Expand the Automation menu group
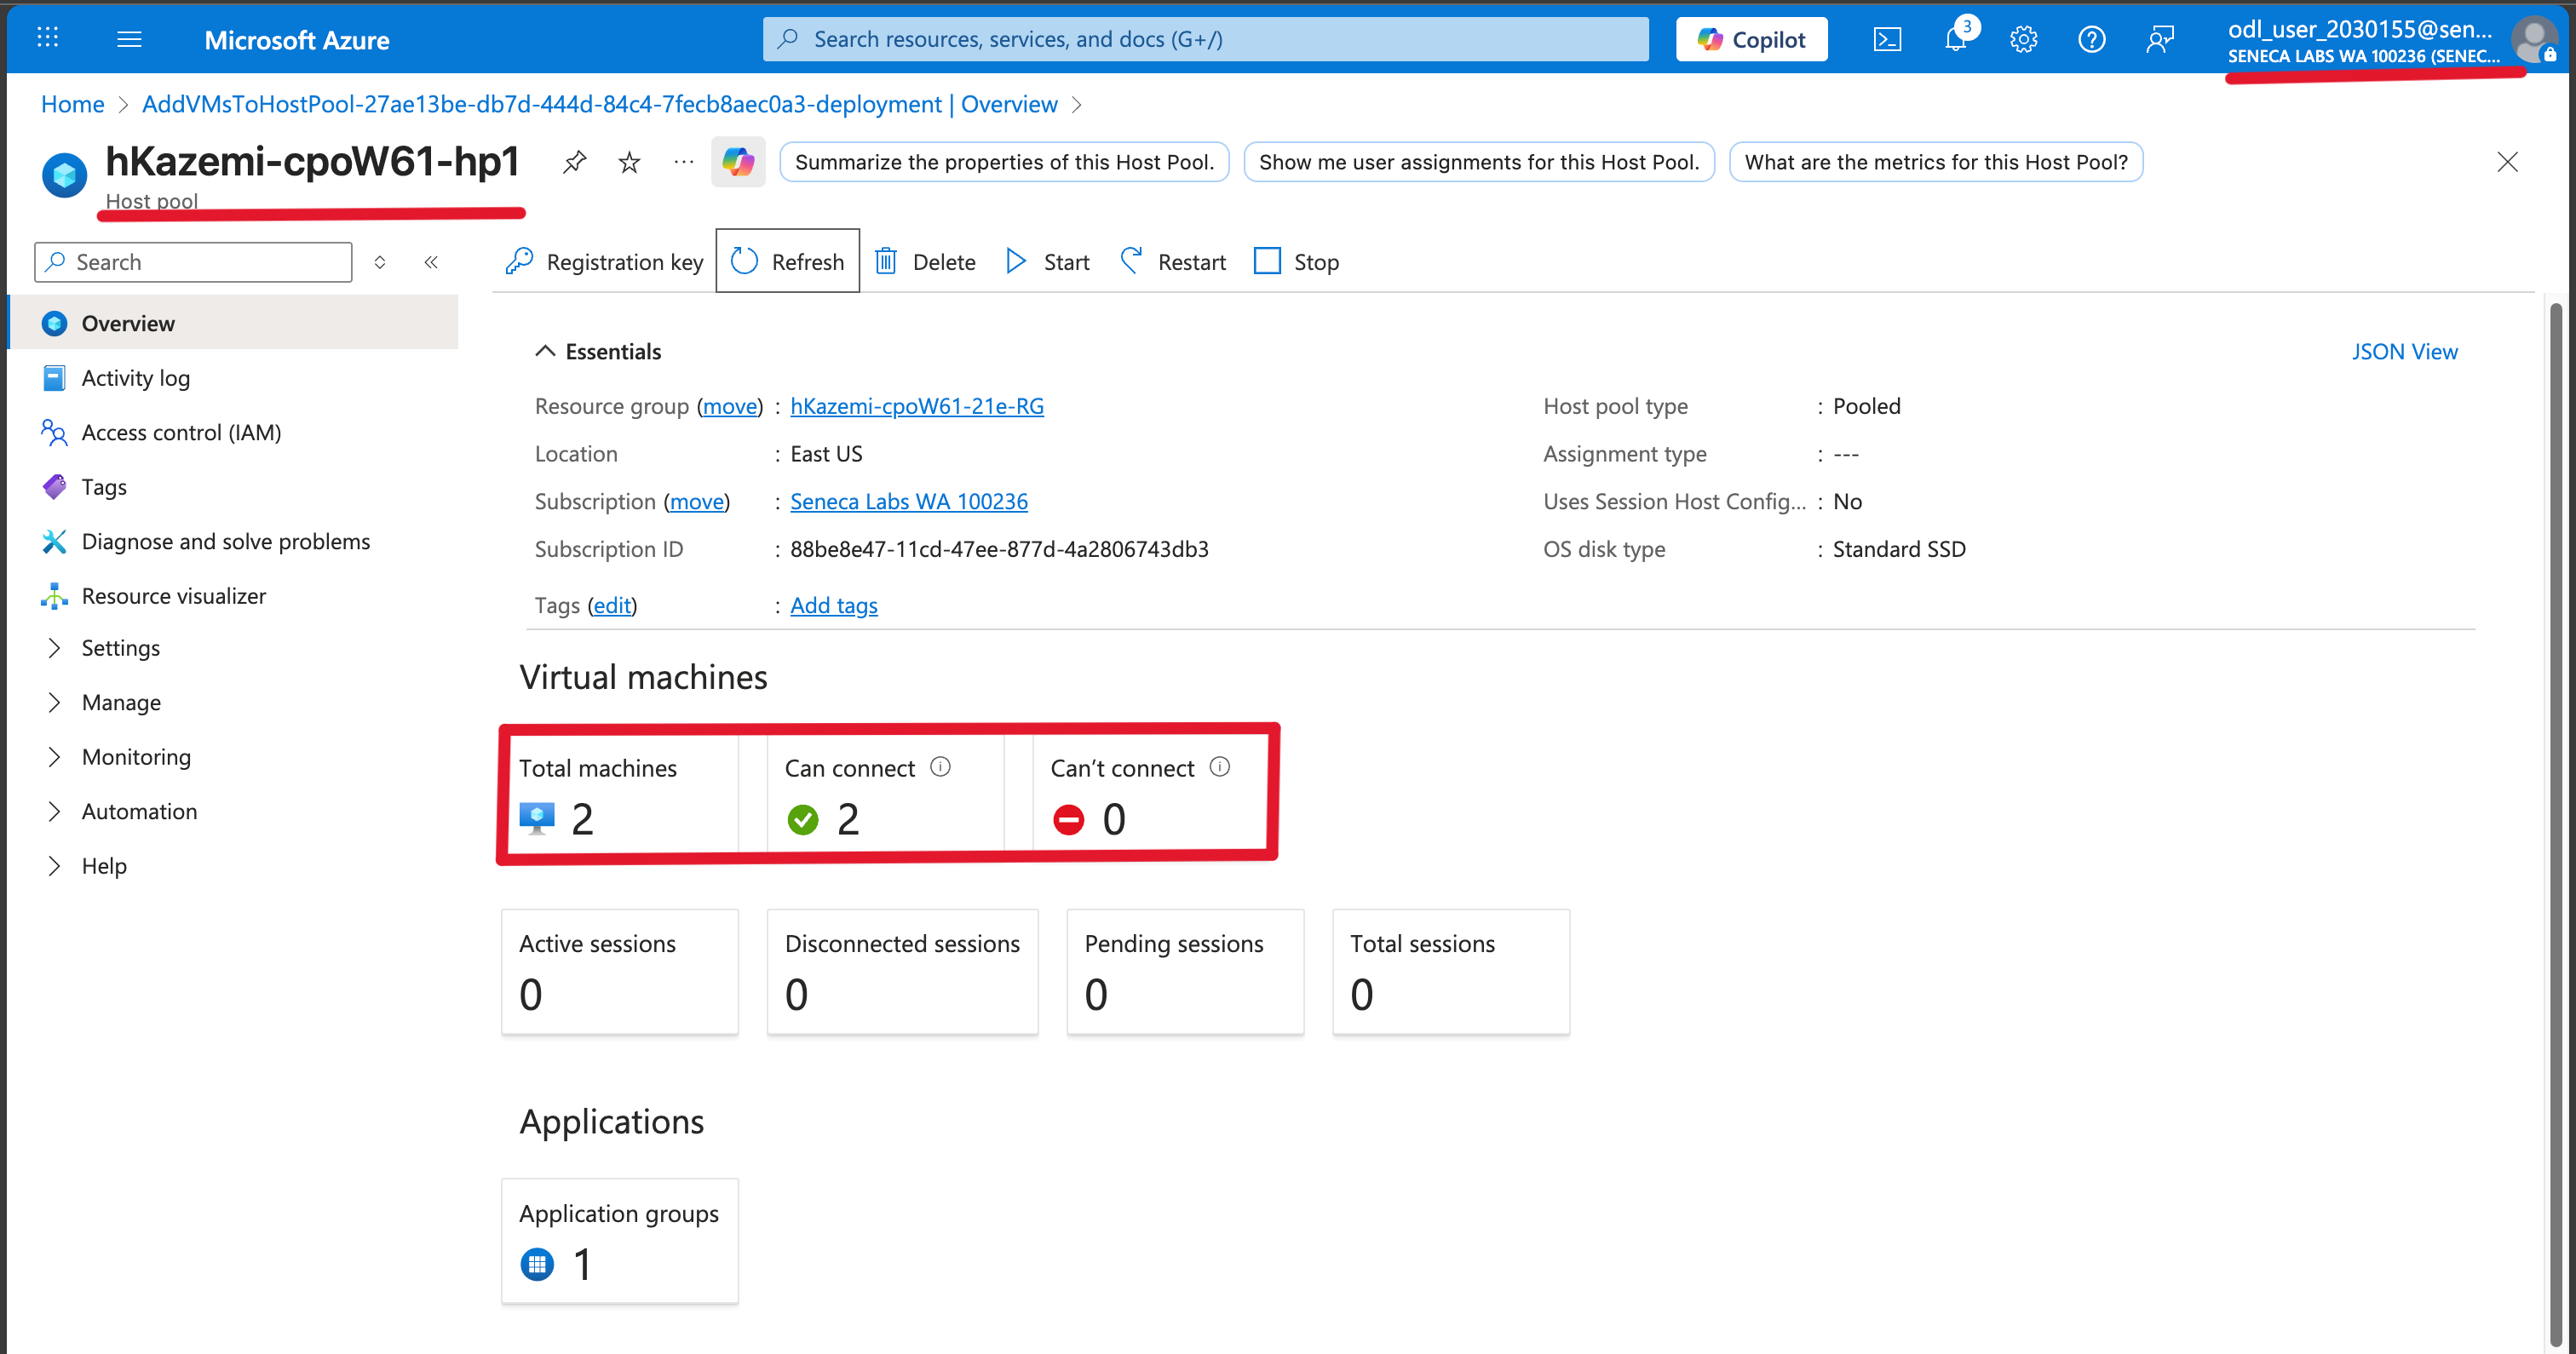 [54, 812]
